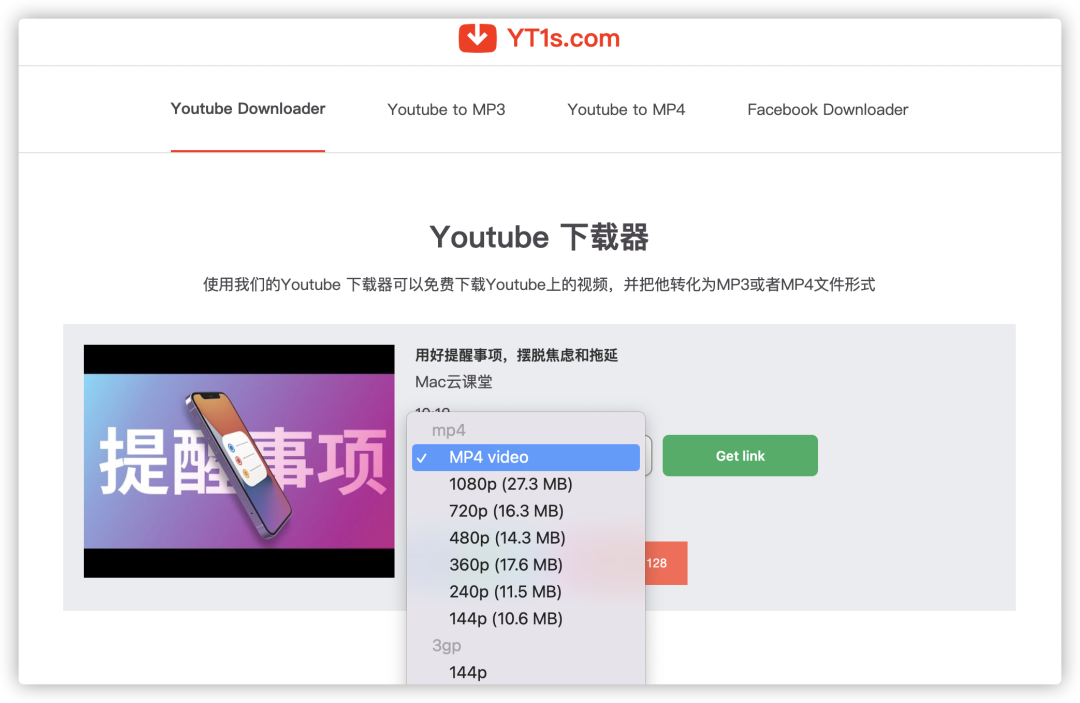Select the MP4 video option

coord(526,457)
